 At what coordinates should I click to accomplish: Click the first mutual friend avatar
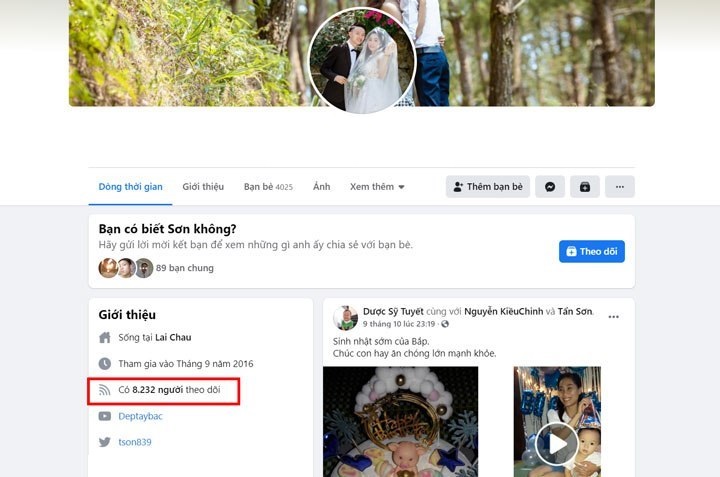coord(108,268)
